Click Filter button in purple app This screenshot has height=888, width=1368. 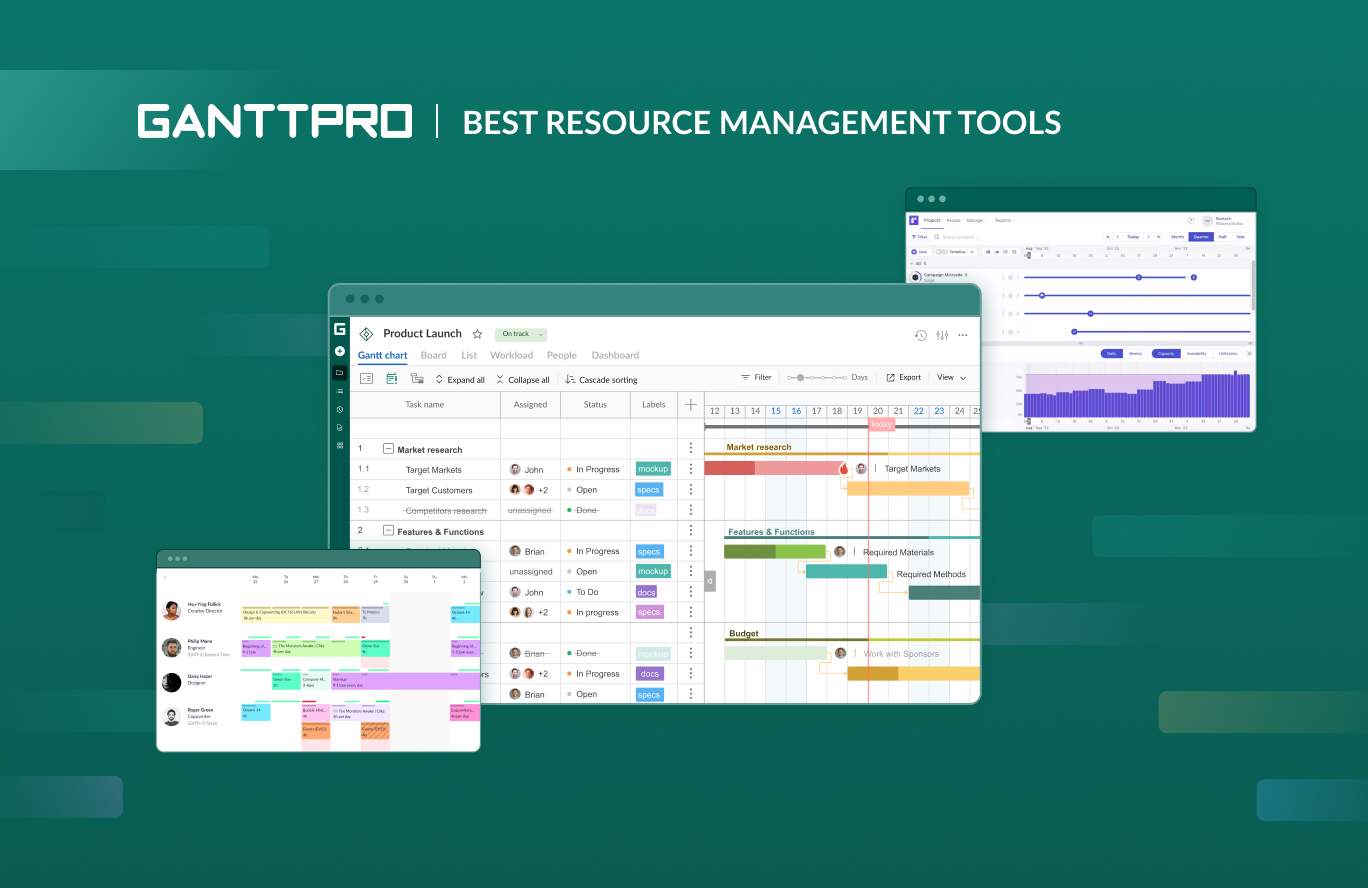click(x=919, y=237)
